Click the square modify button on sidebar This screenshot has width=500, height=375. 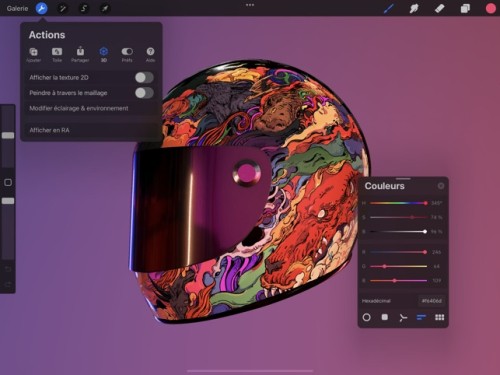(8, 182)
